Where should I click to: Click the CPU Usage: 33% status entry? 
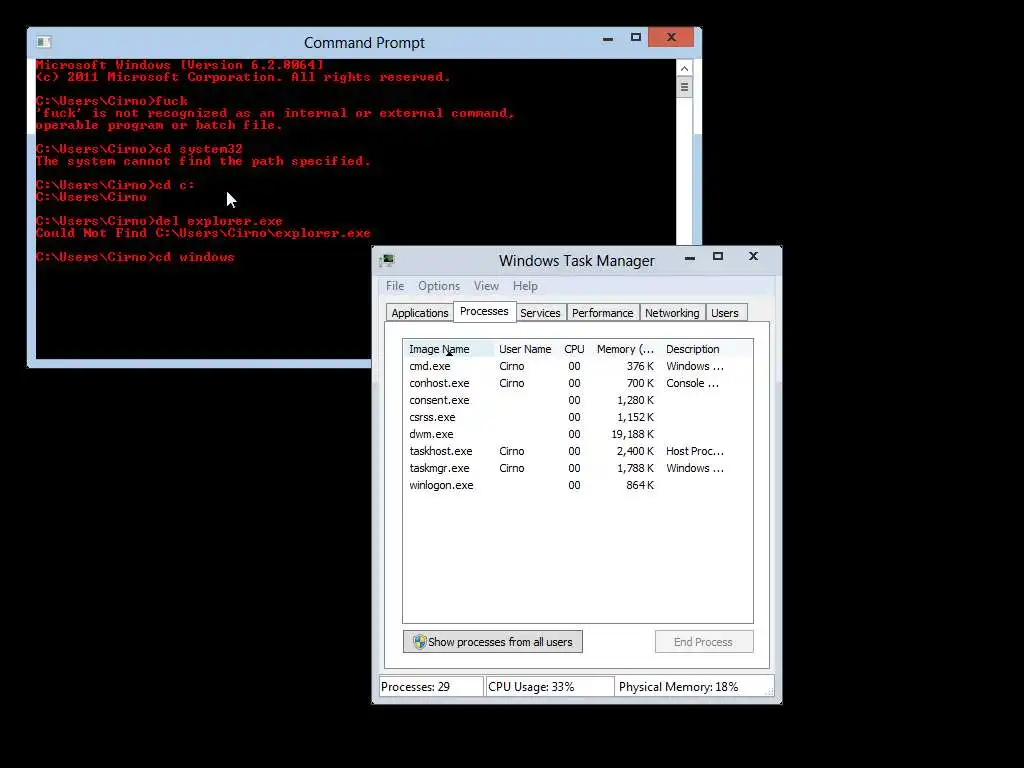550,687
